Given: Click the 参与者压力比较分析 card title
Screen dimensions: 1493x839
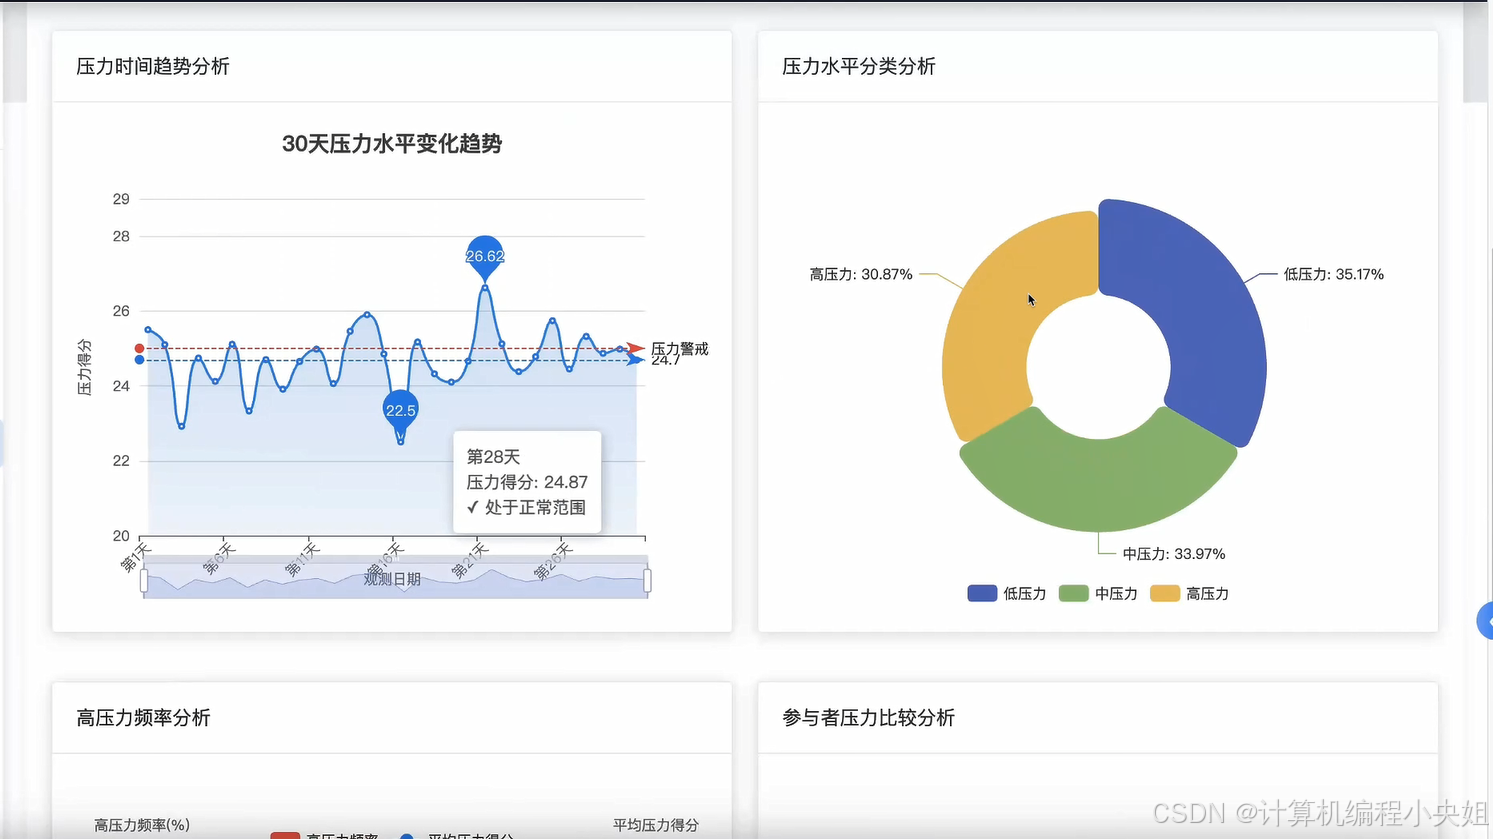Looking at the screenshot, I should pos(868,718).
